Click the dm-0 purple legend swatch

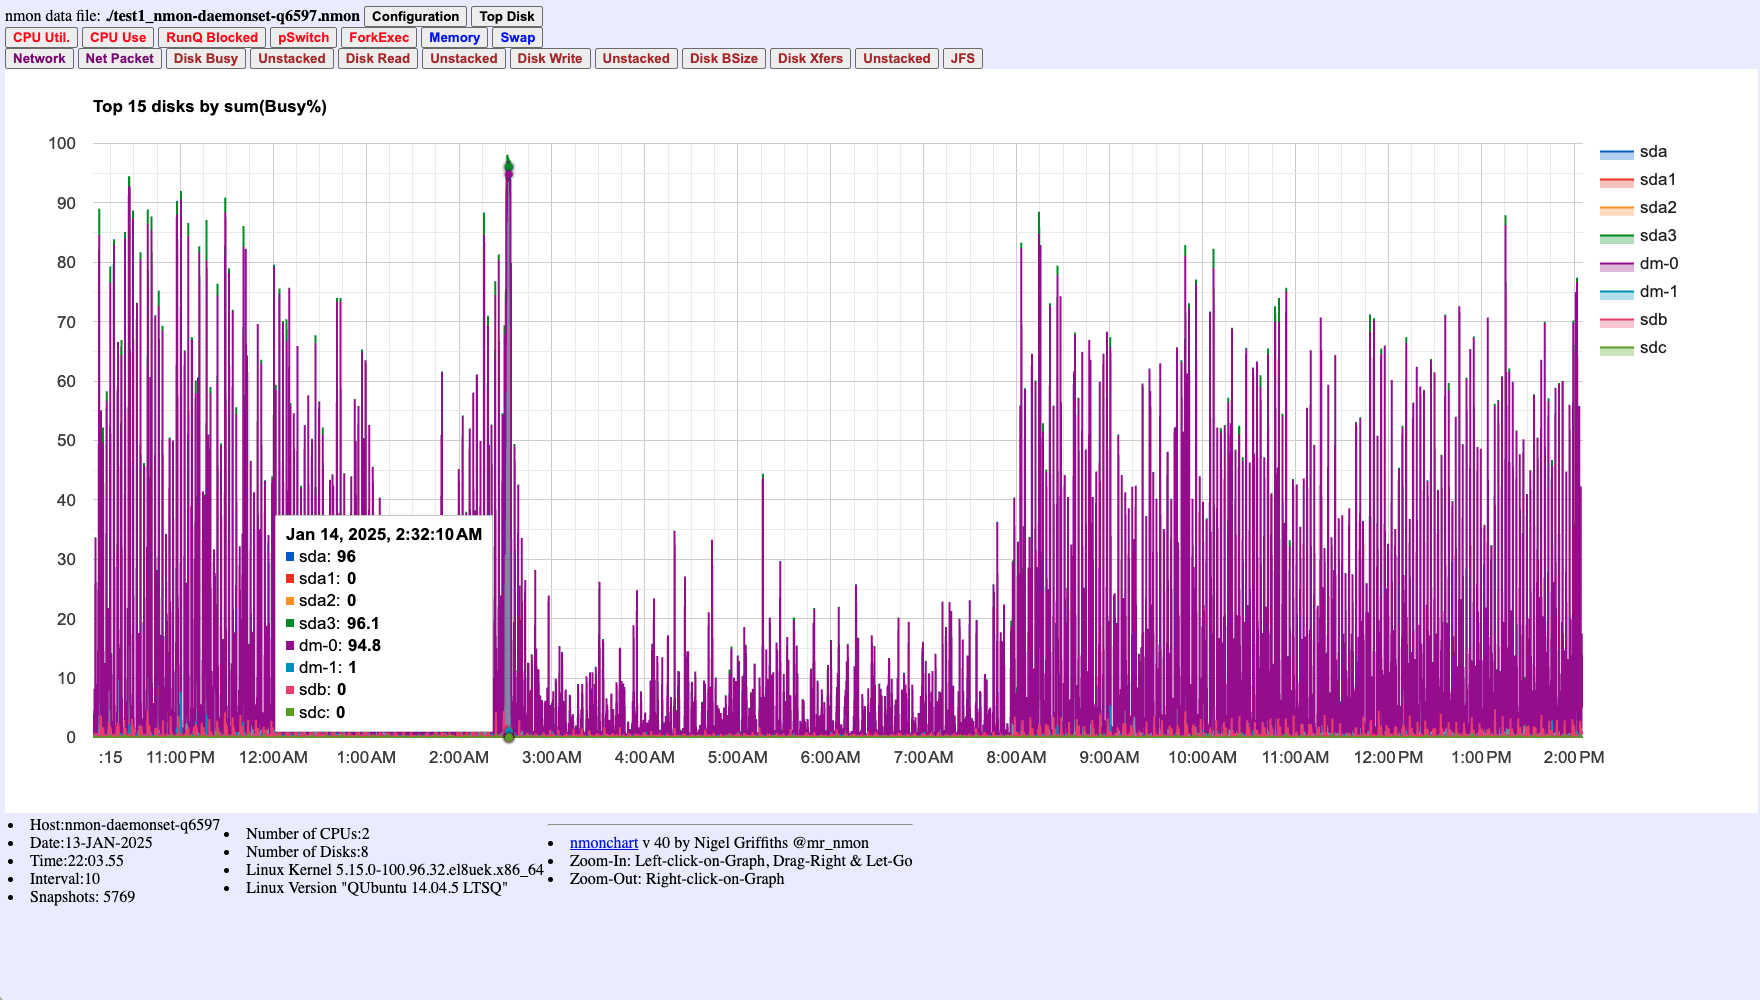(1616, 265)
